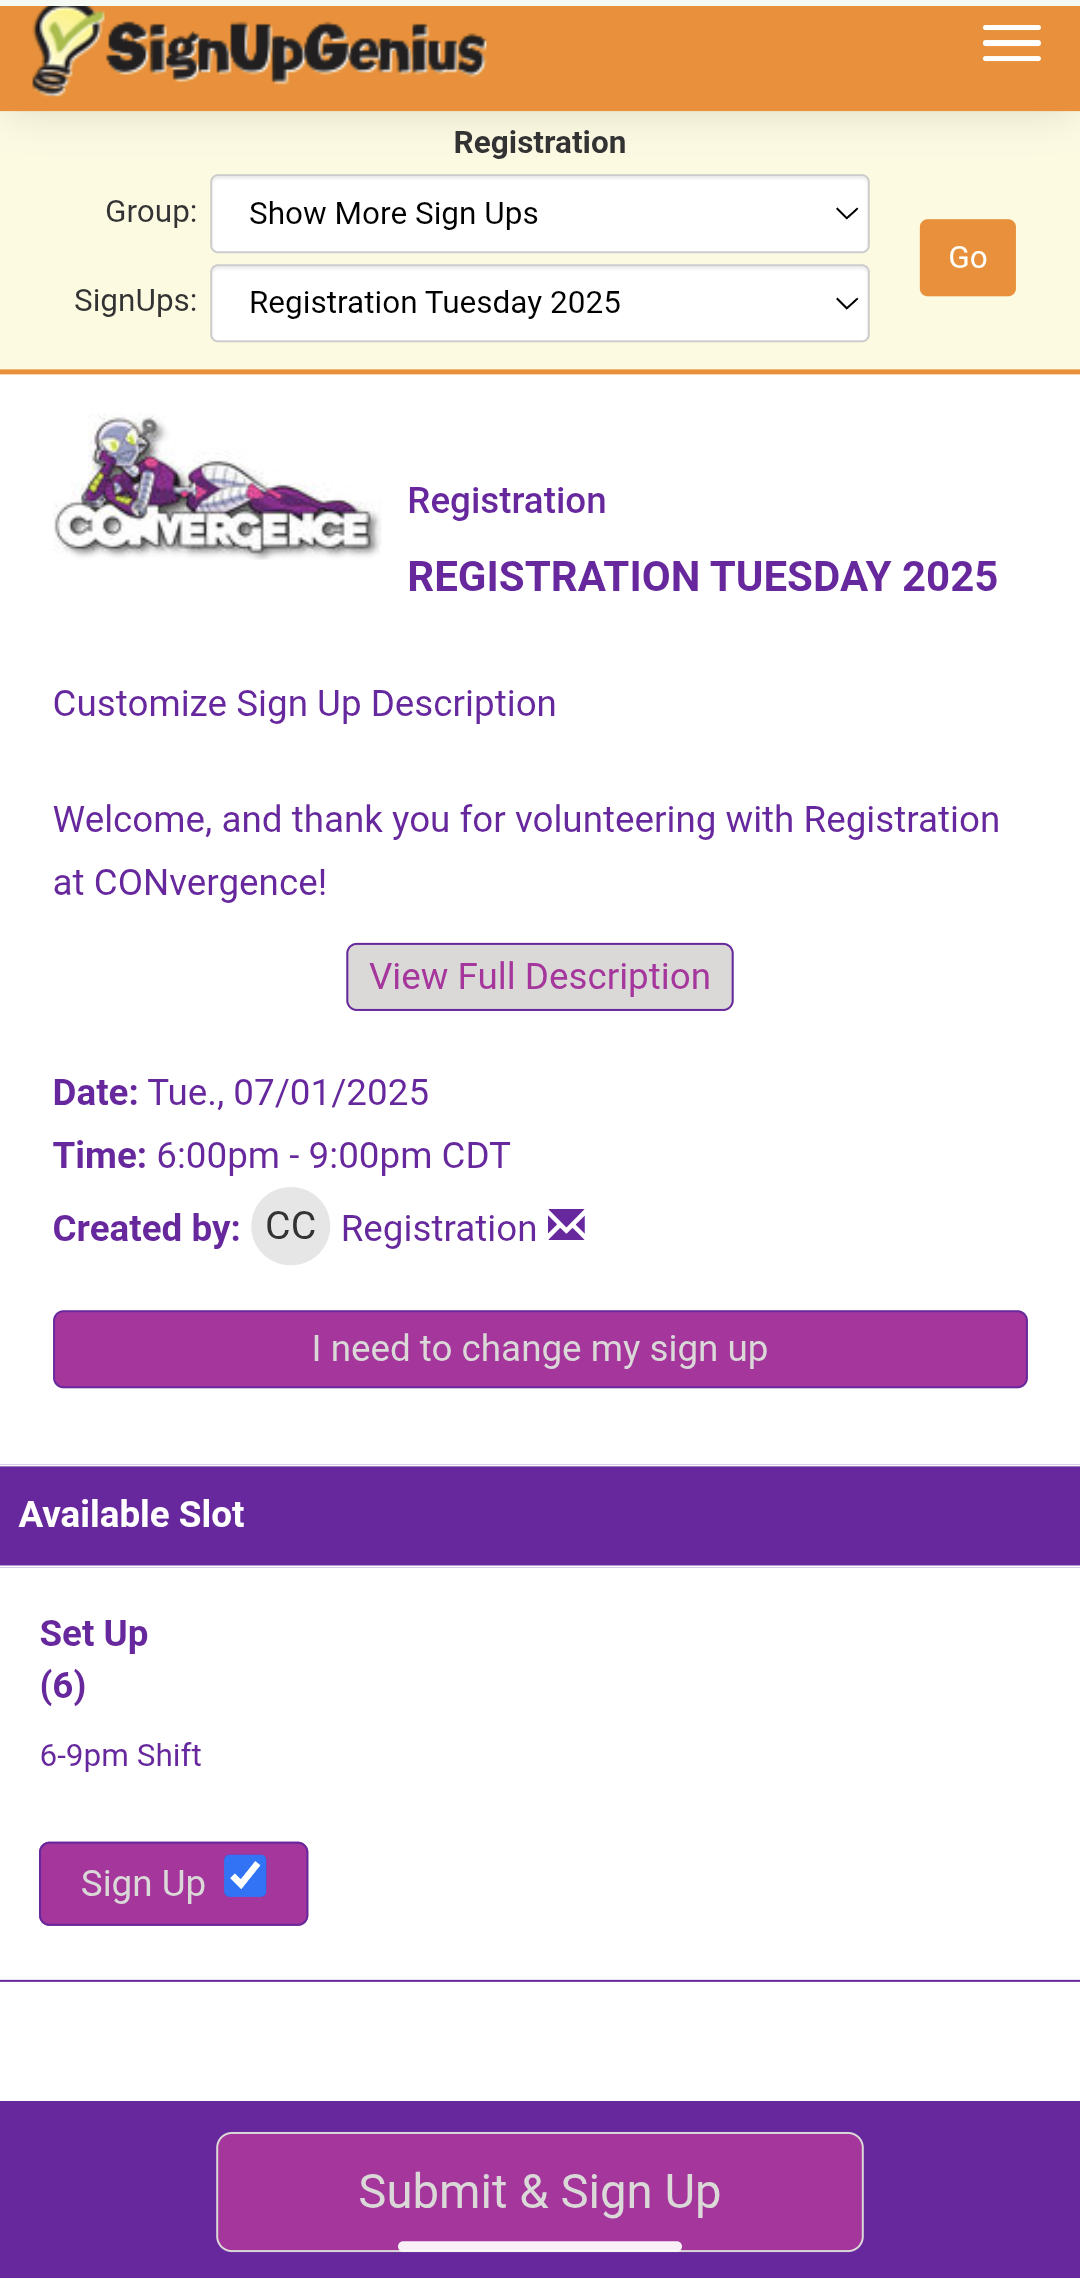This screenshot has height=2278, width=1080.
Task: Open the Group dropdown
Action: [x=540, y=214]
